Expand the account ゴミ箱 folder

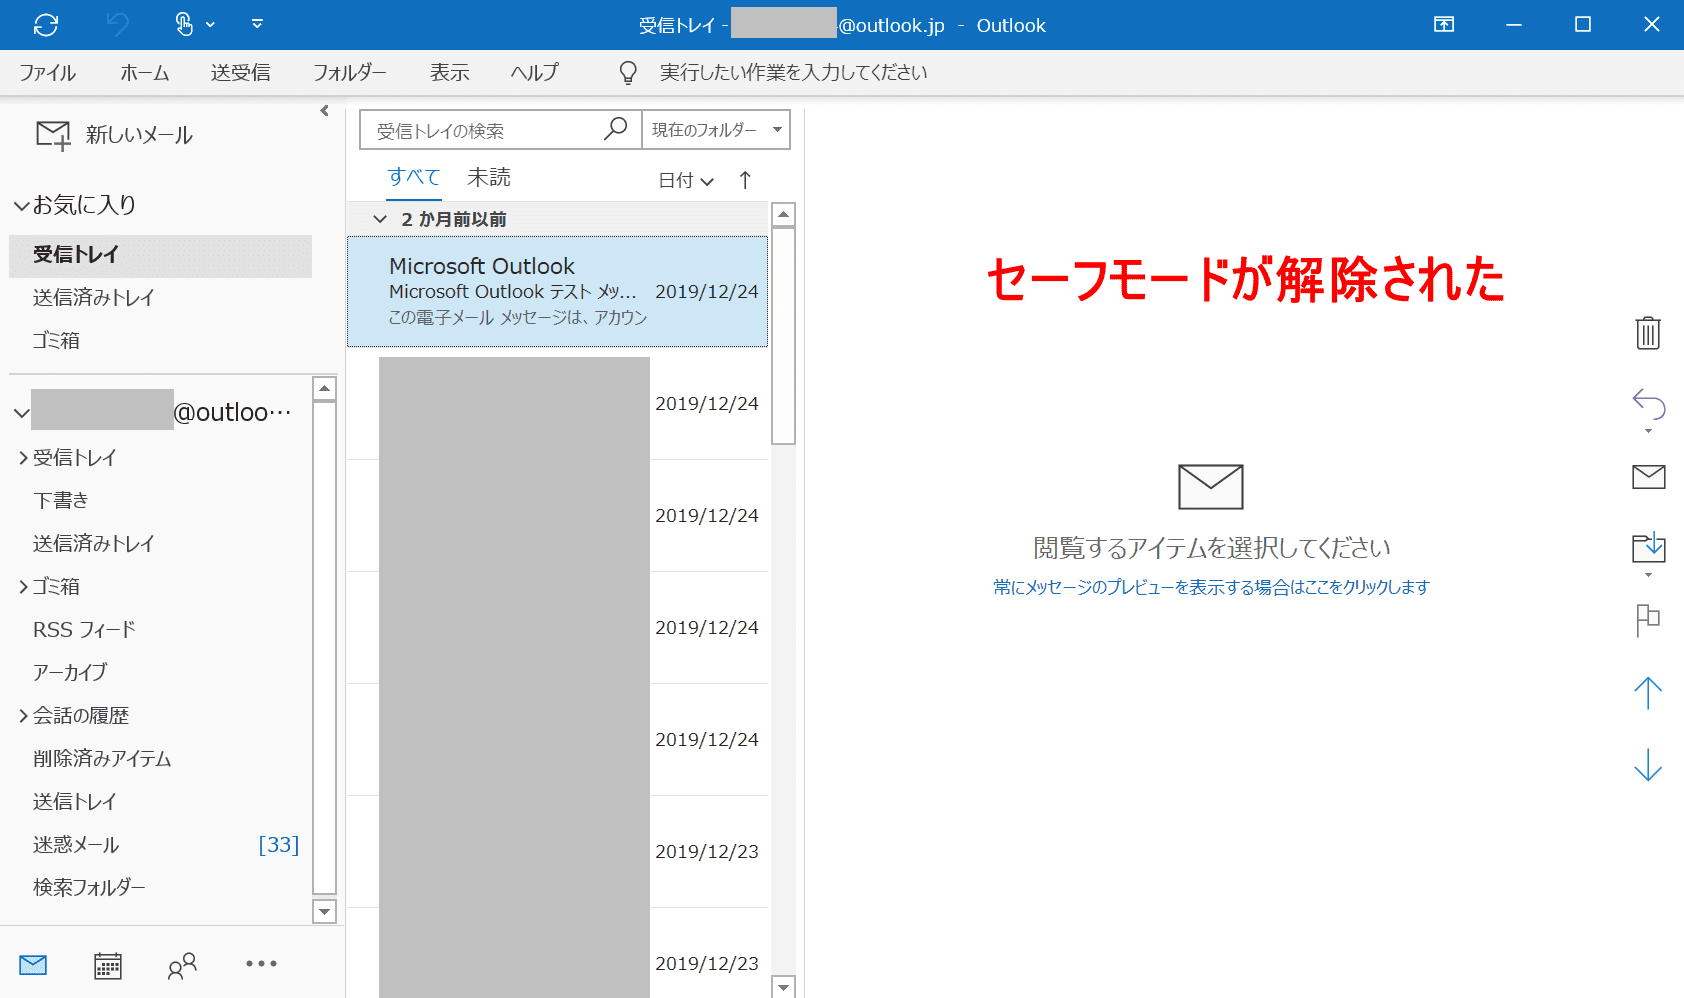(23, 587)
